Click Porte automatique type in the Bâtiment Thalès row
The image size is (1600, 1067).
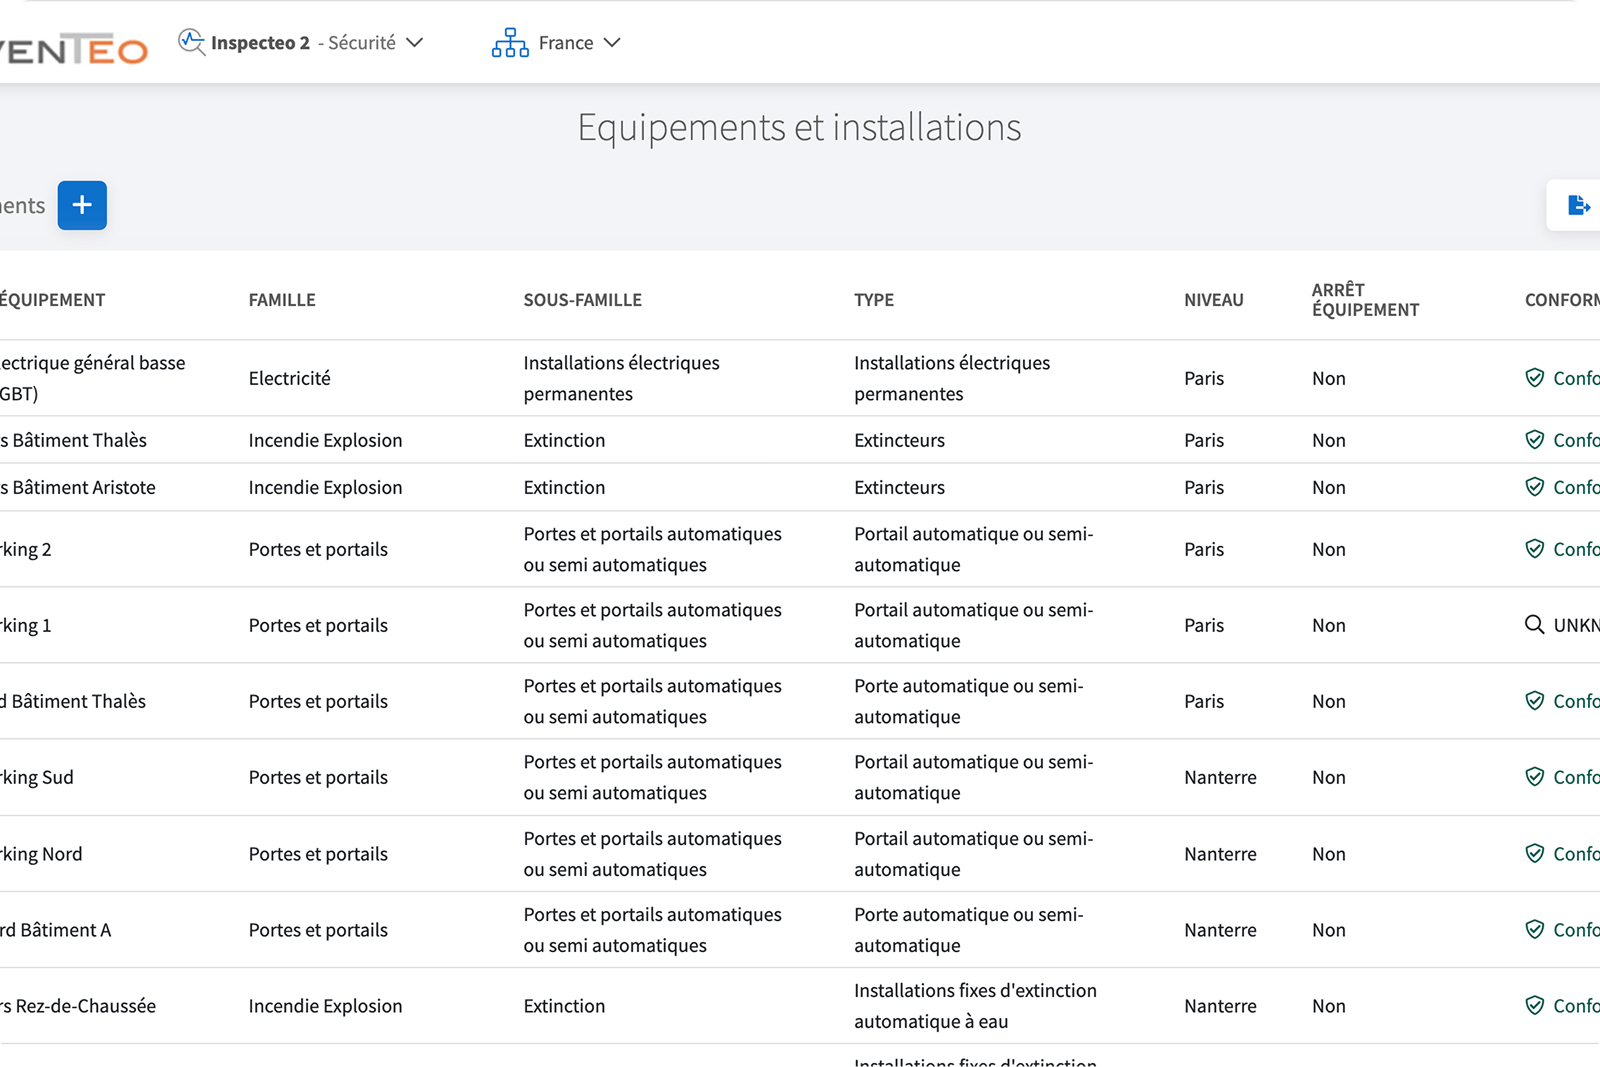968,701
